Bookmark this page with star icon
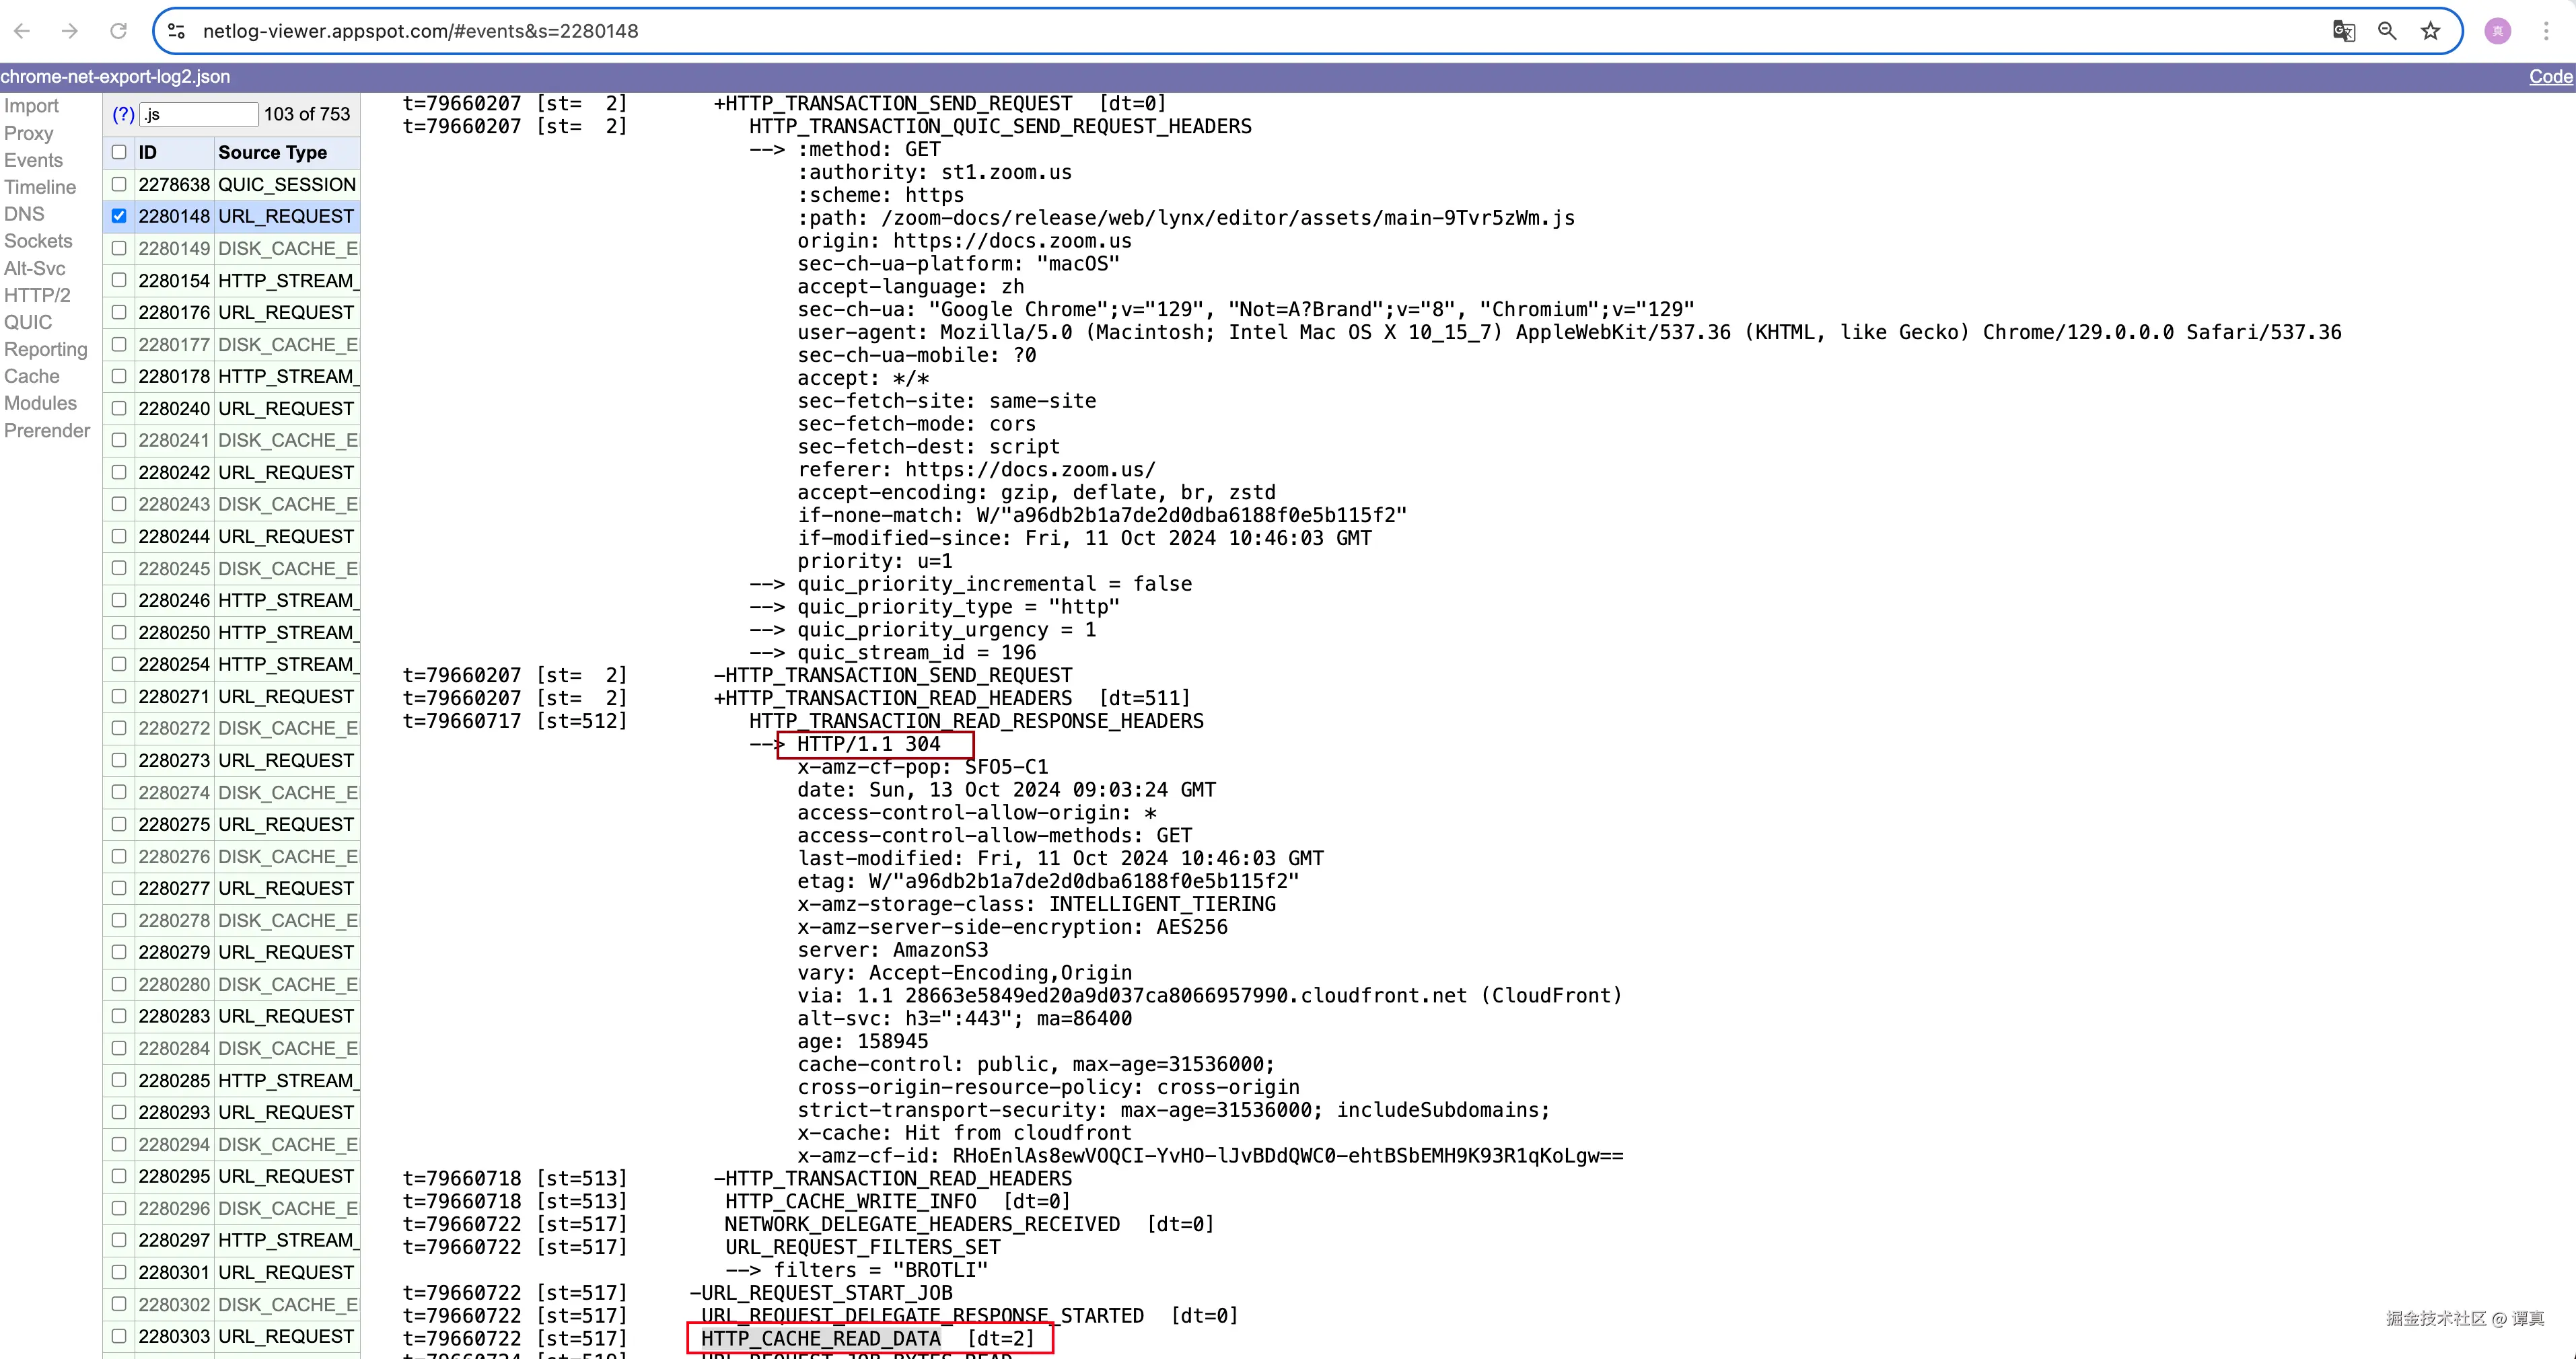Image resolution: width=2576 pixels, height=1359 pixels. pos(2431,31)
